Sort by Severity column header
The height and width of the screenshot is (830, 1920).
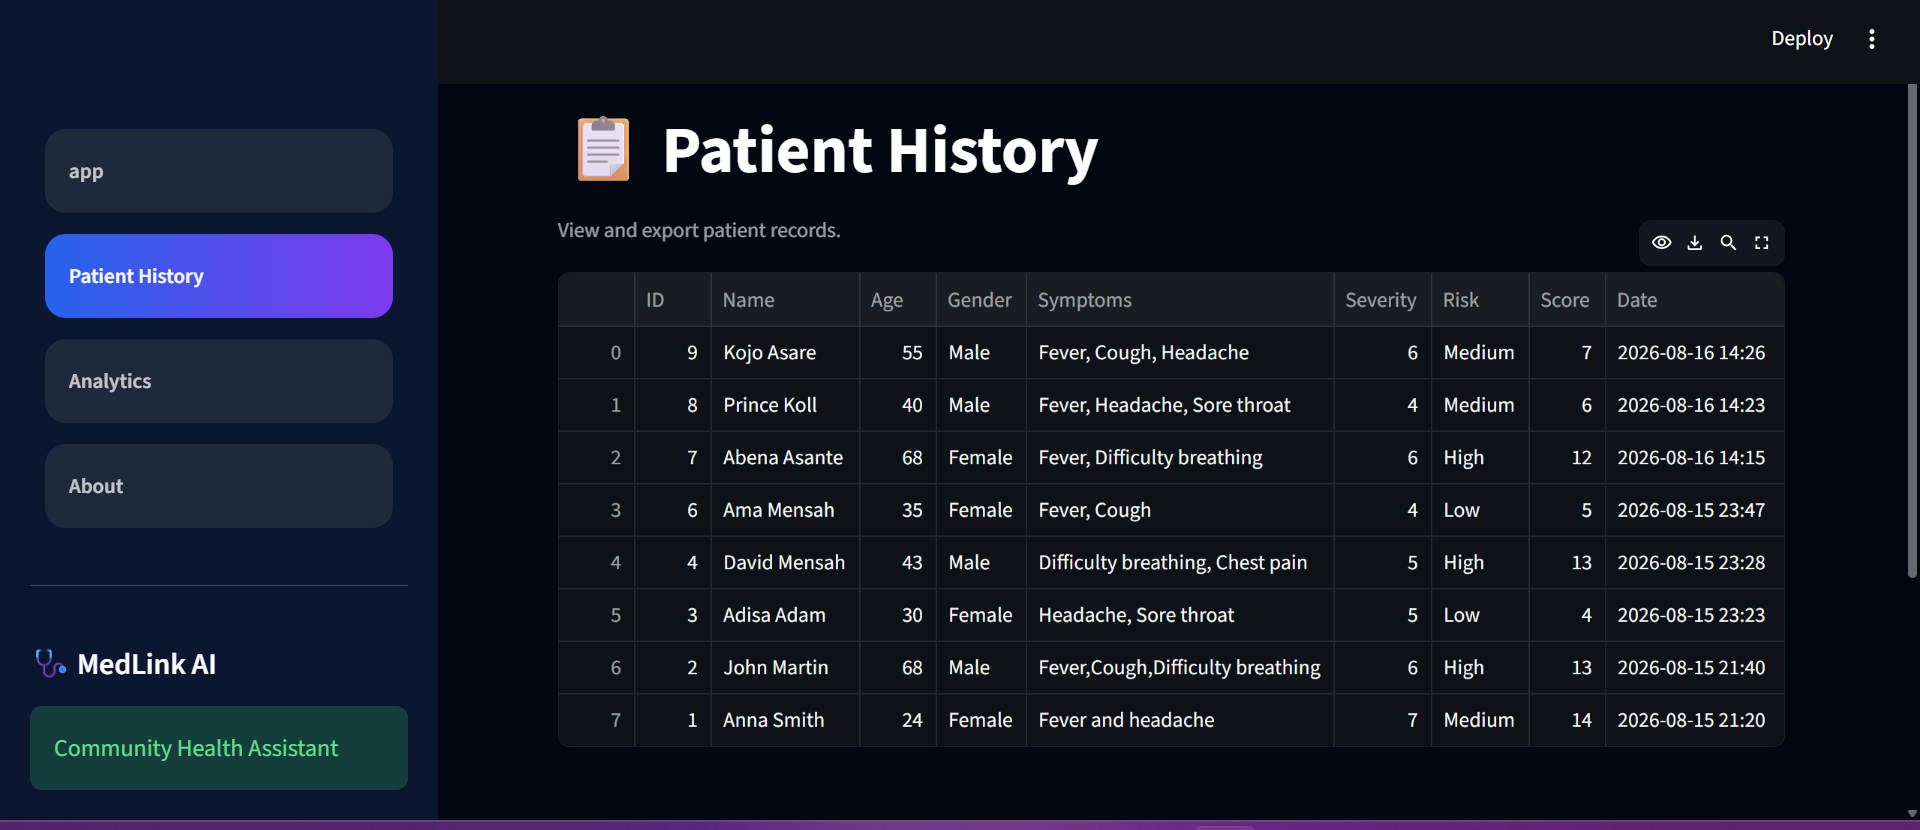coord(1382,300)
